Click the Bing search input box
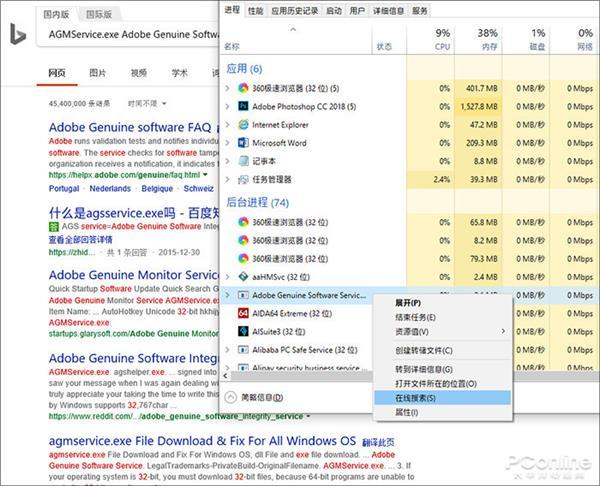The width and height of the screenshot is (600, 486). tap(130, 34)
